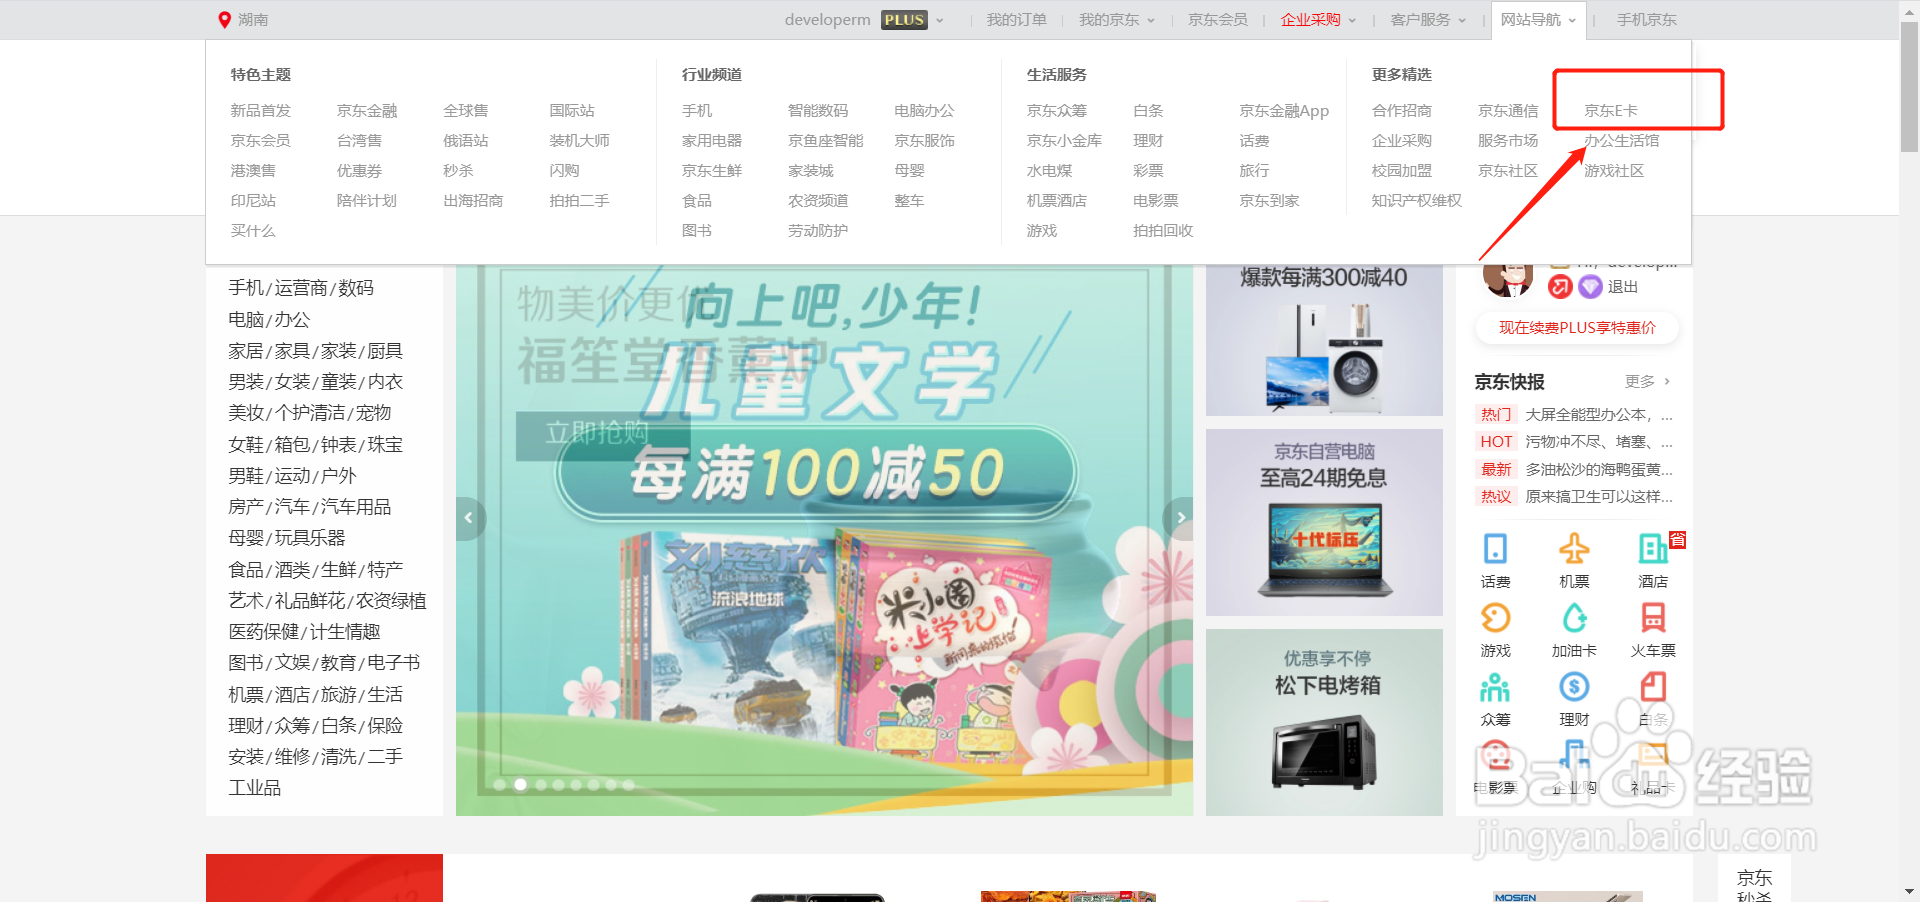The height and width of the screenshot is (902, 1920).
Task: Open the 办公生活馆 link
Action: tap(1621, 141)
